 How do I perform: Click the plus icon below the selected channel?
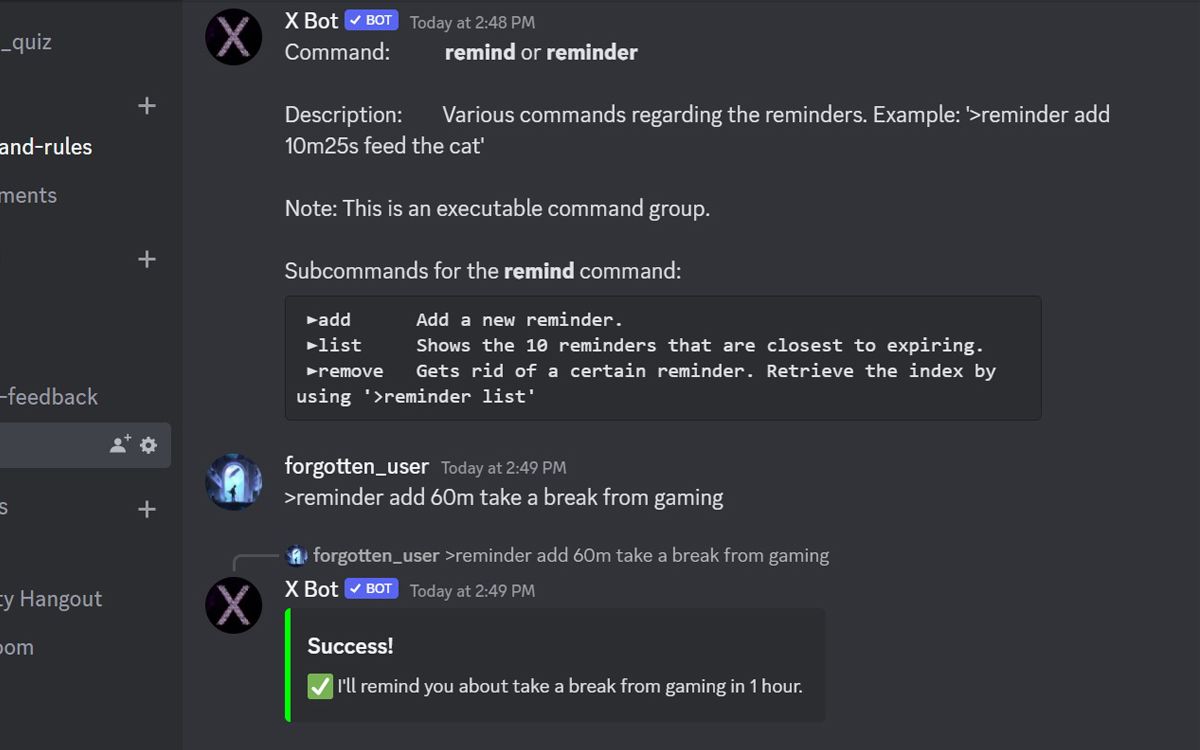pos(147,509)
